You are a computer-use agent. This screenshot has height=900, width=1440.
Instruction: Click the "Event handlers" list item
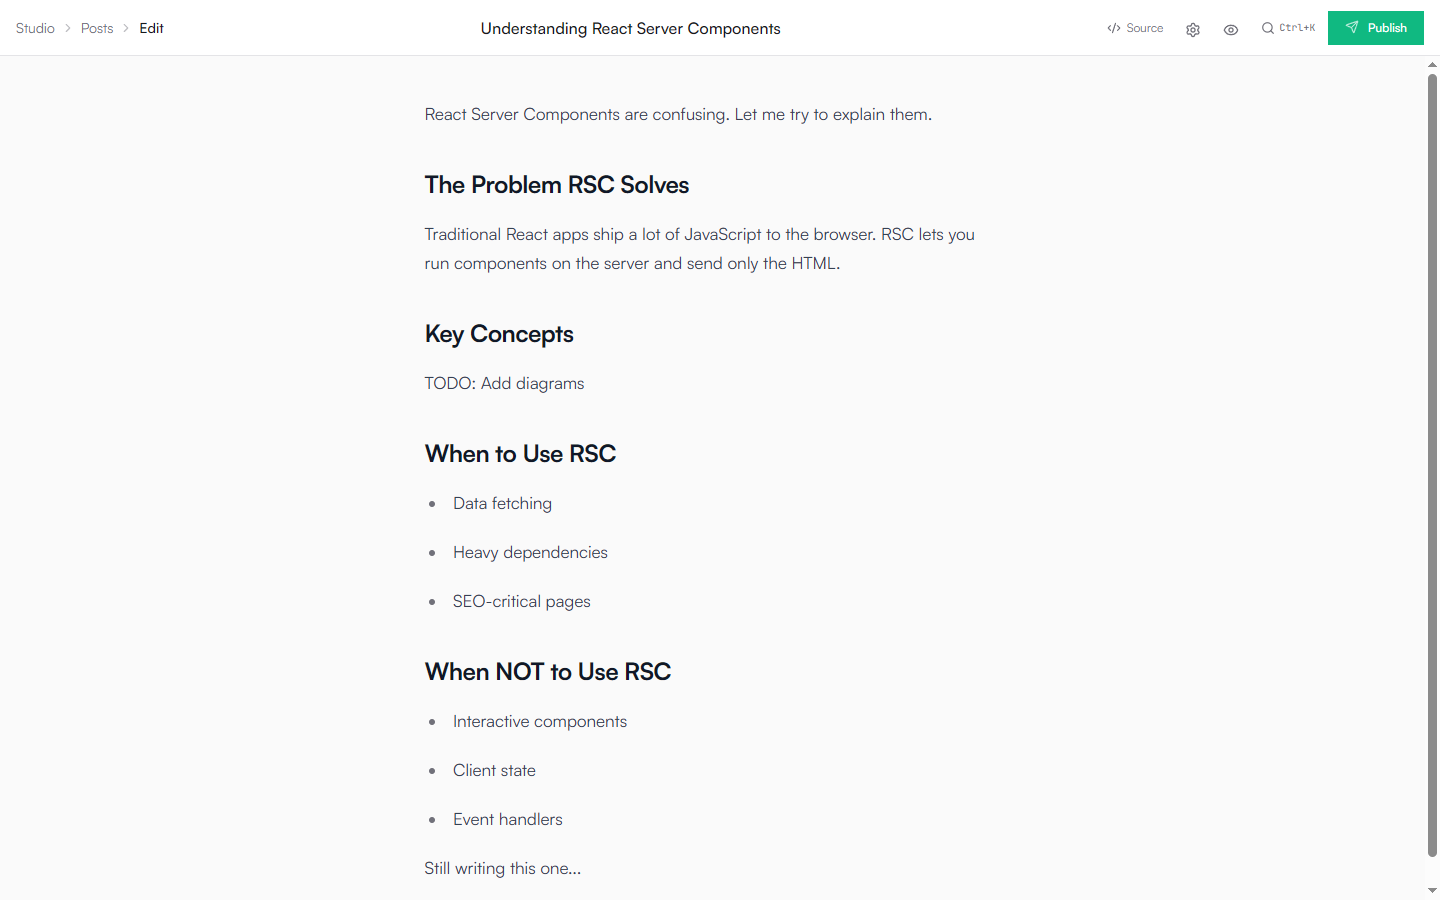point(507,819)
